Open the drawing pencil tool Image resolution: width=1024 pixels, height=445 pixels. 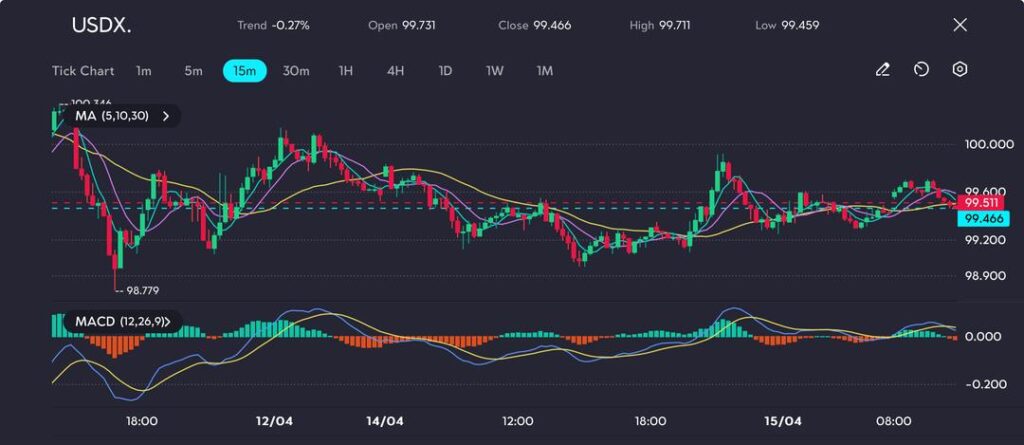[x=882, y=70]
